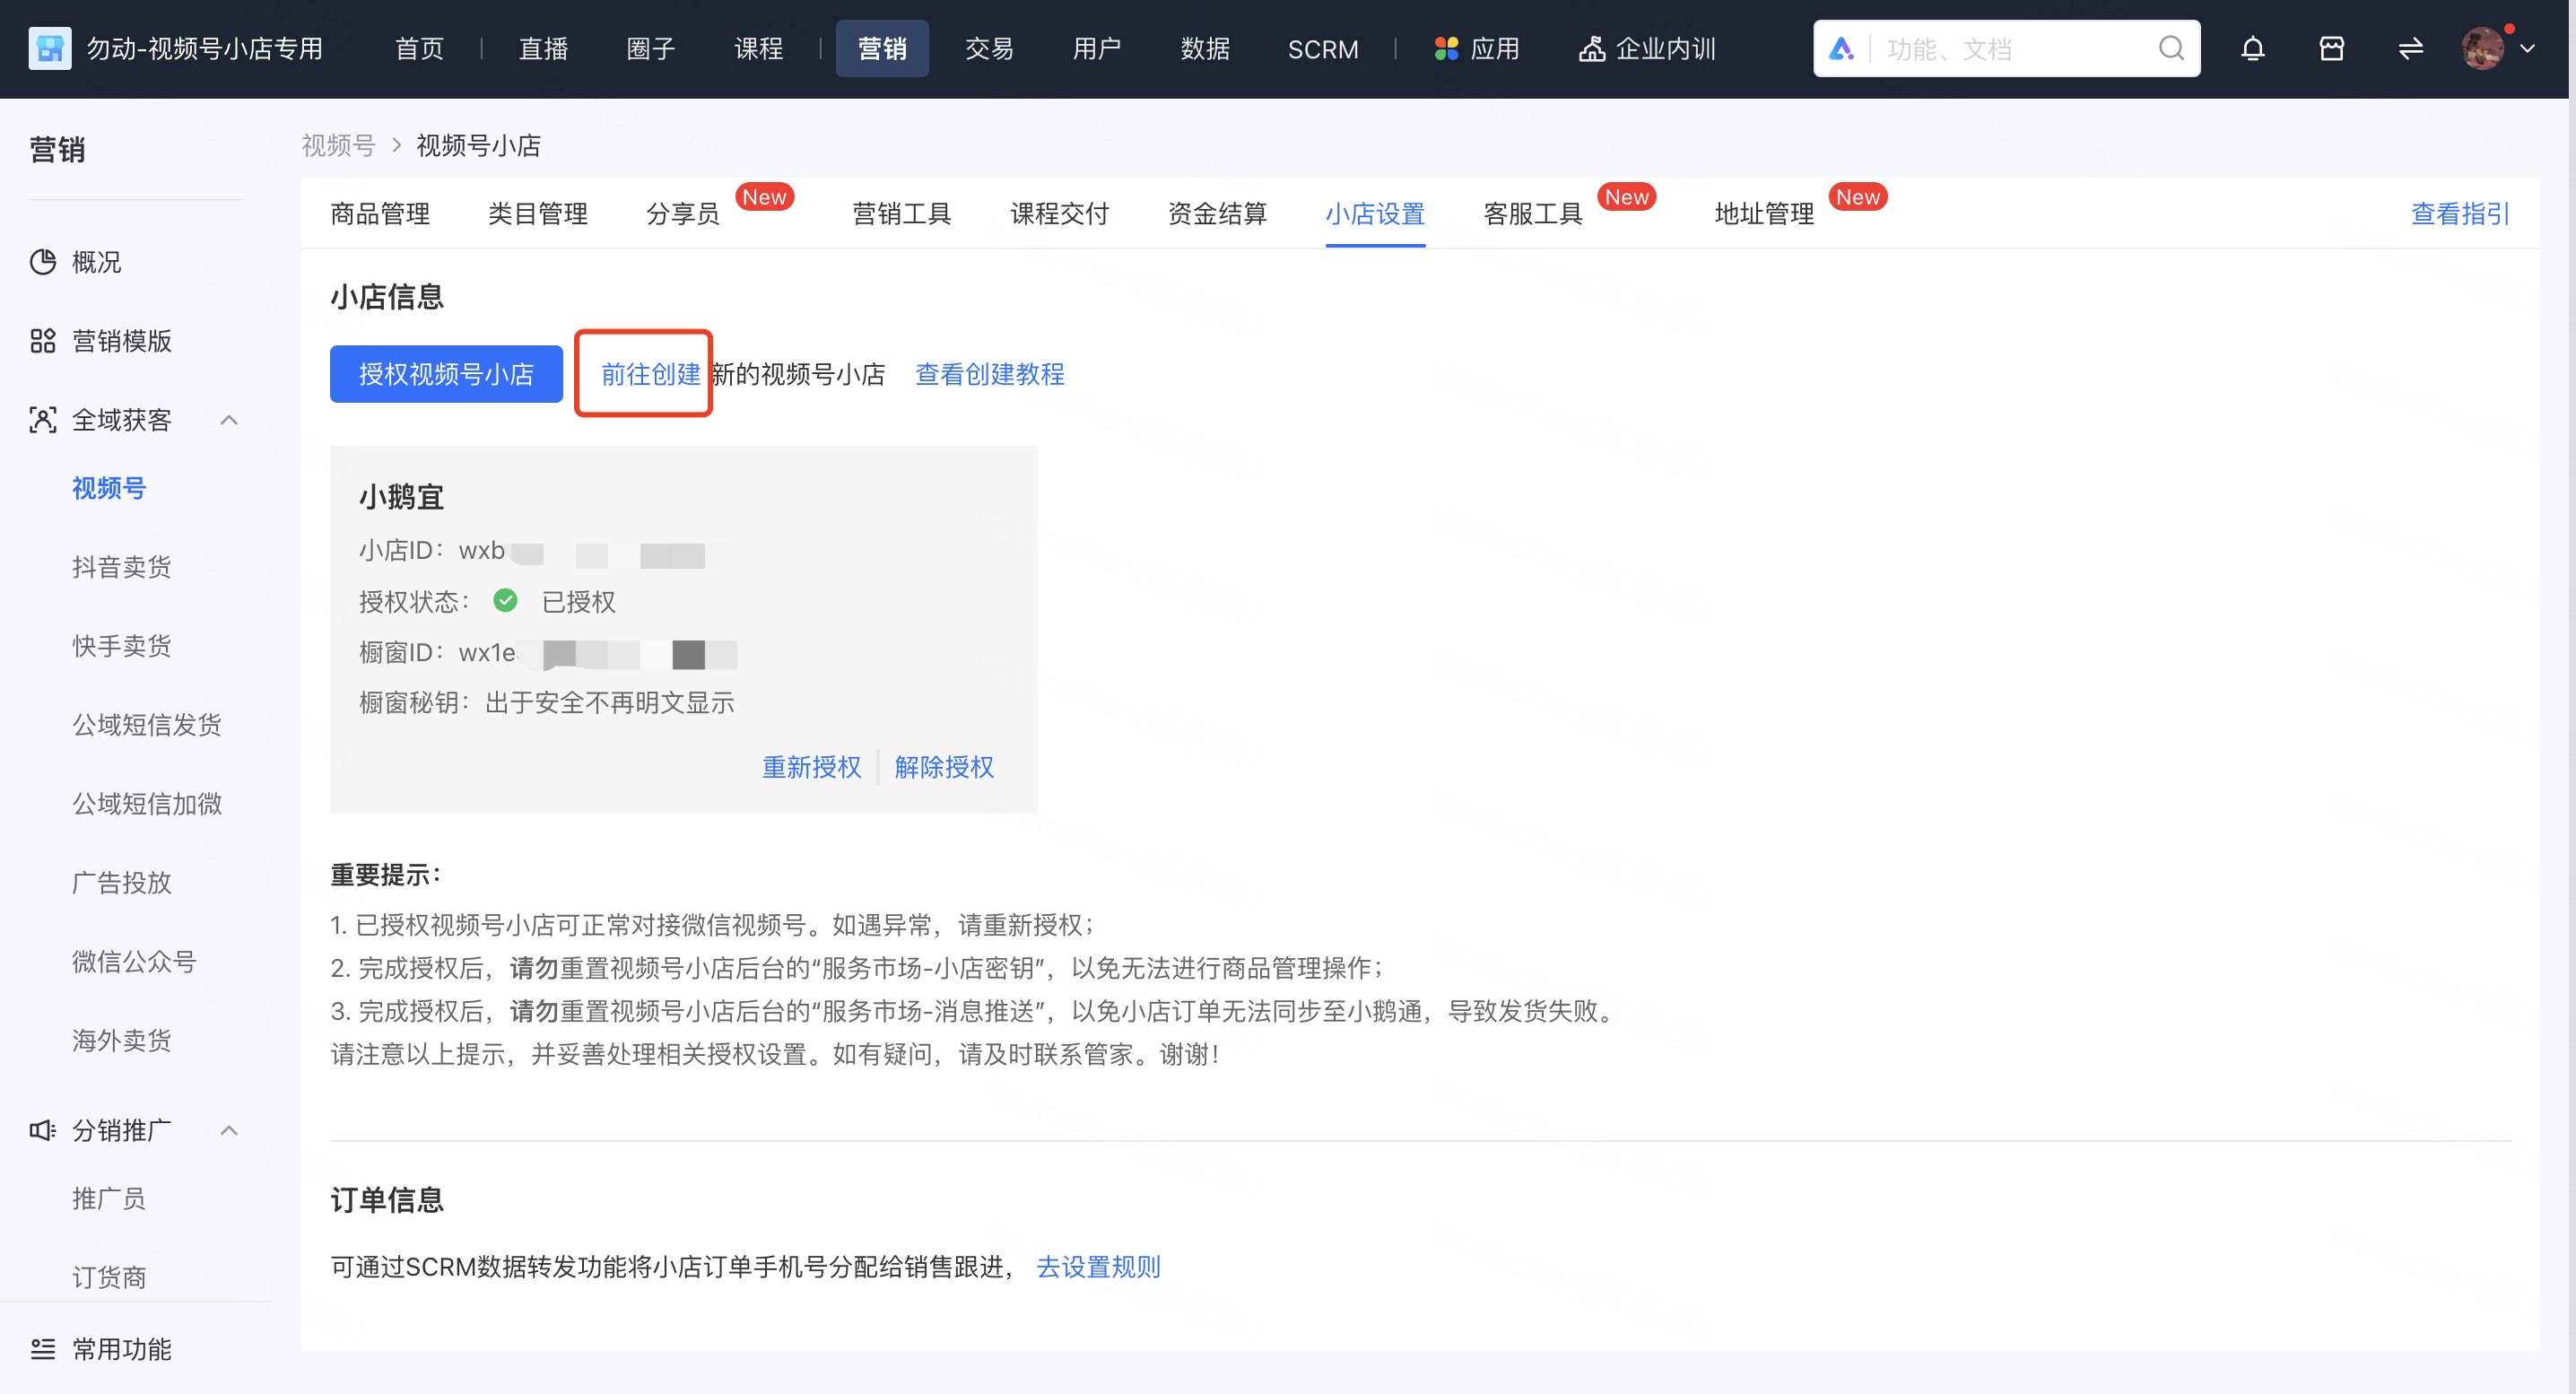Viewport: 2576px width, 1394px height.
Task: Click the shop logo icon in header
Action: (49, 48)
